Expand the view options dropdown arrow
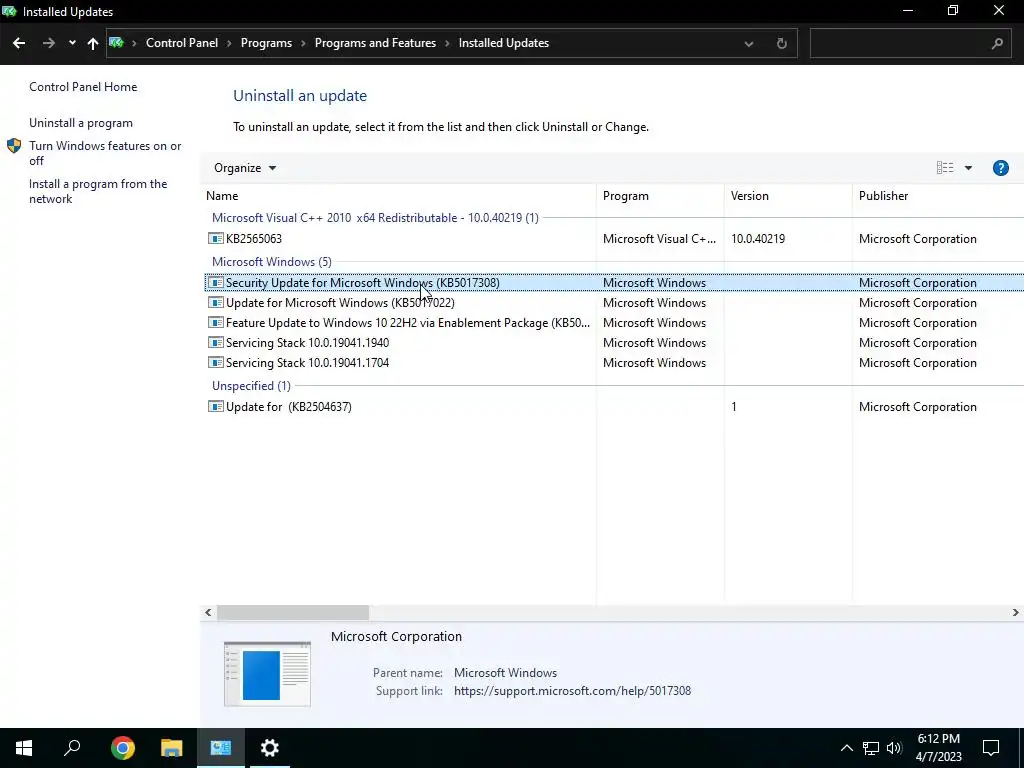 point(968,168)
